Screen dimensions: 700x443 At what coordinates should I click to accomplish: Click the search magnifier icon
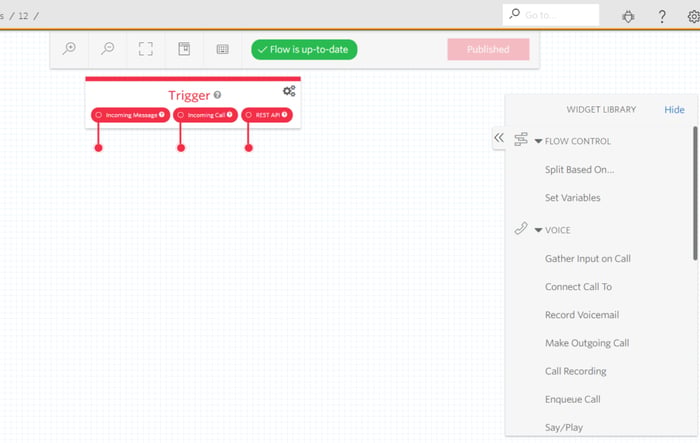coord(515,13)
